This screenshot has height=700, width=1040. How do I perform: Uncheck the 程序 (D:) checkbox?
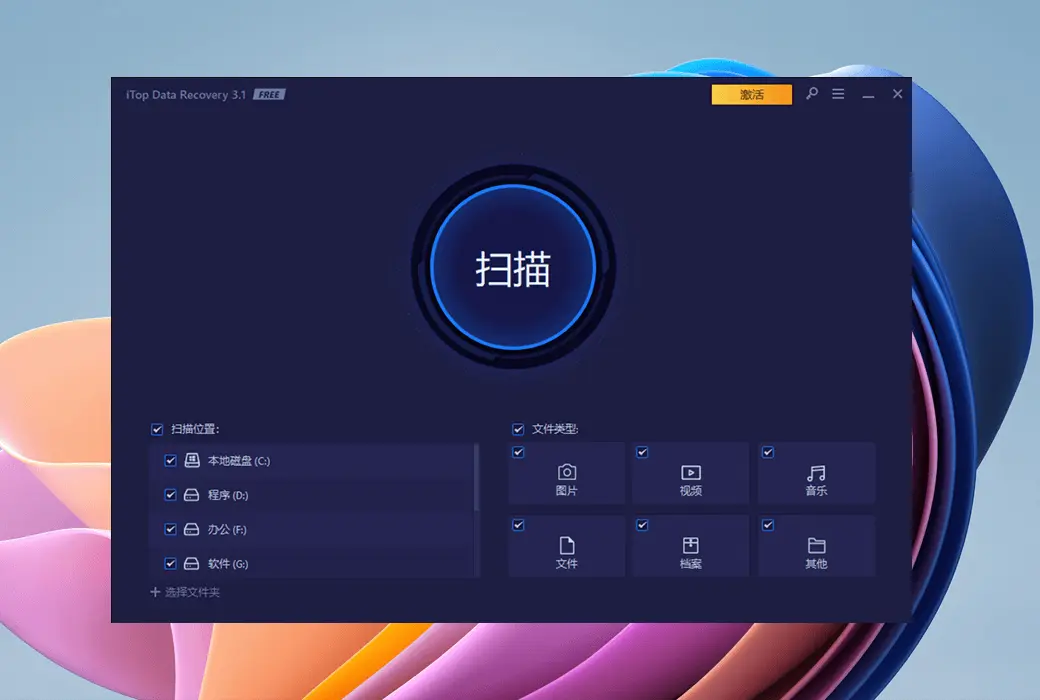point(170,495)
